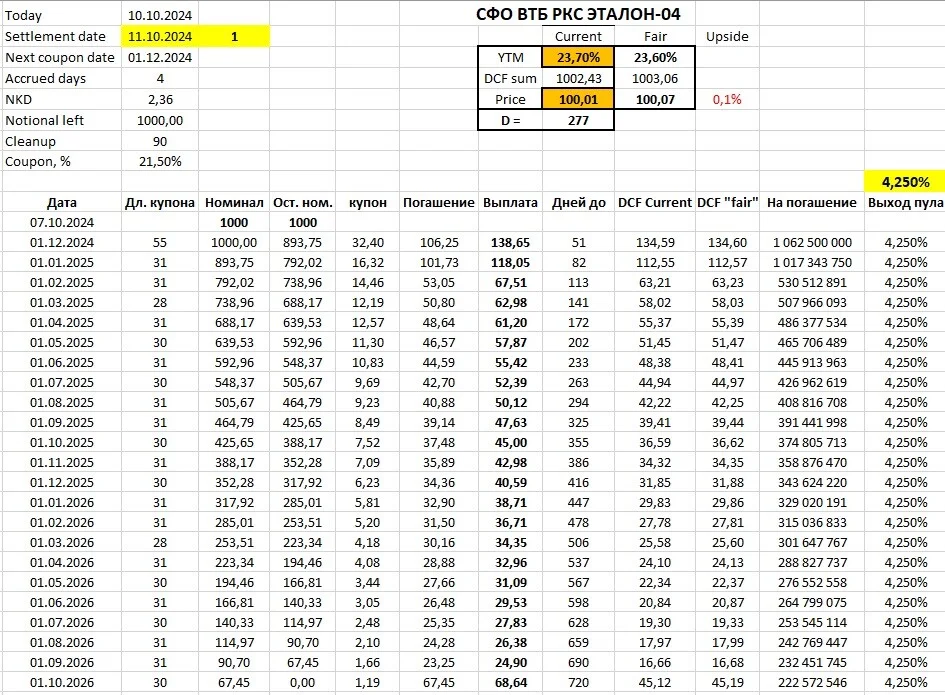
Task: Select the payout value 32,96
Action: click(x=510, y=562)
